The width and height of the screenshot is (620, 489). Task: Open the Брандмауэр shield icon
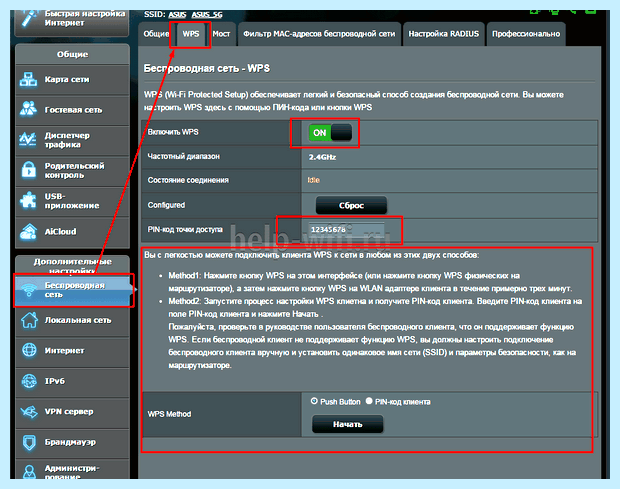click(x=29, y=442)
